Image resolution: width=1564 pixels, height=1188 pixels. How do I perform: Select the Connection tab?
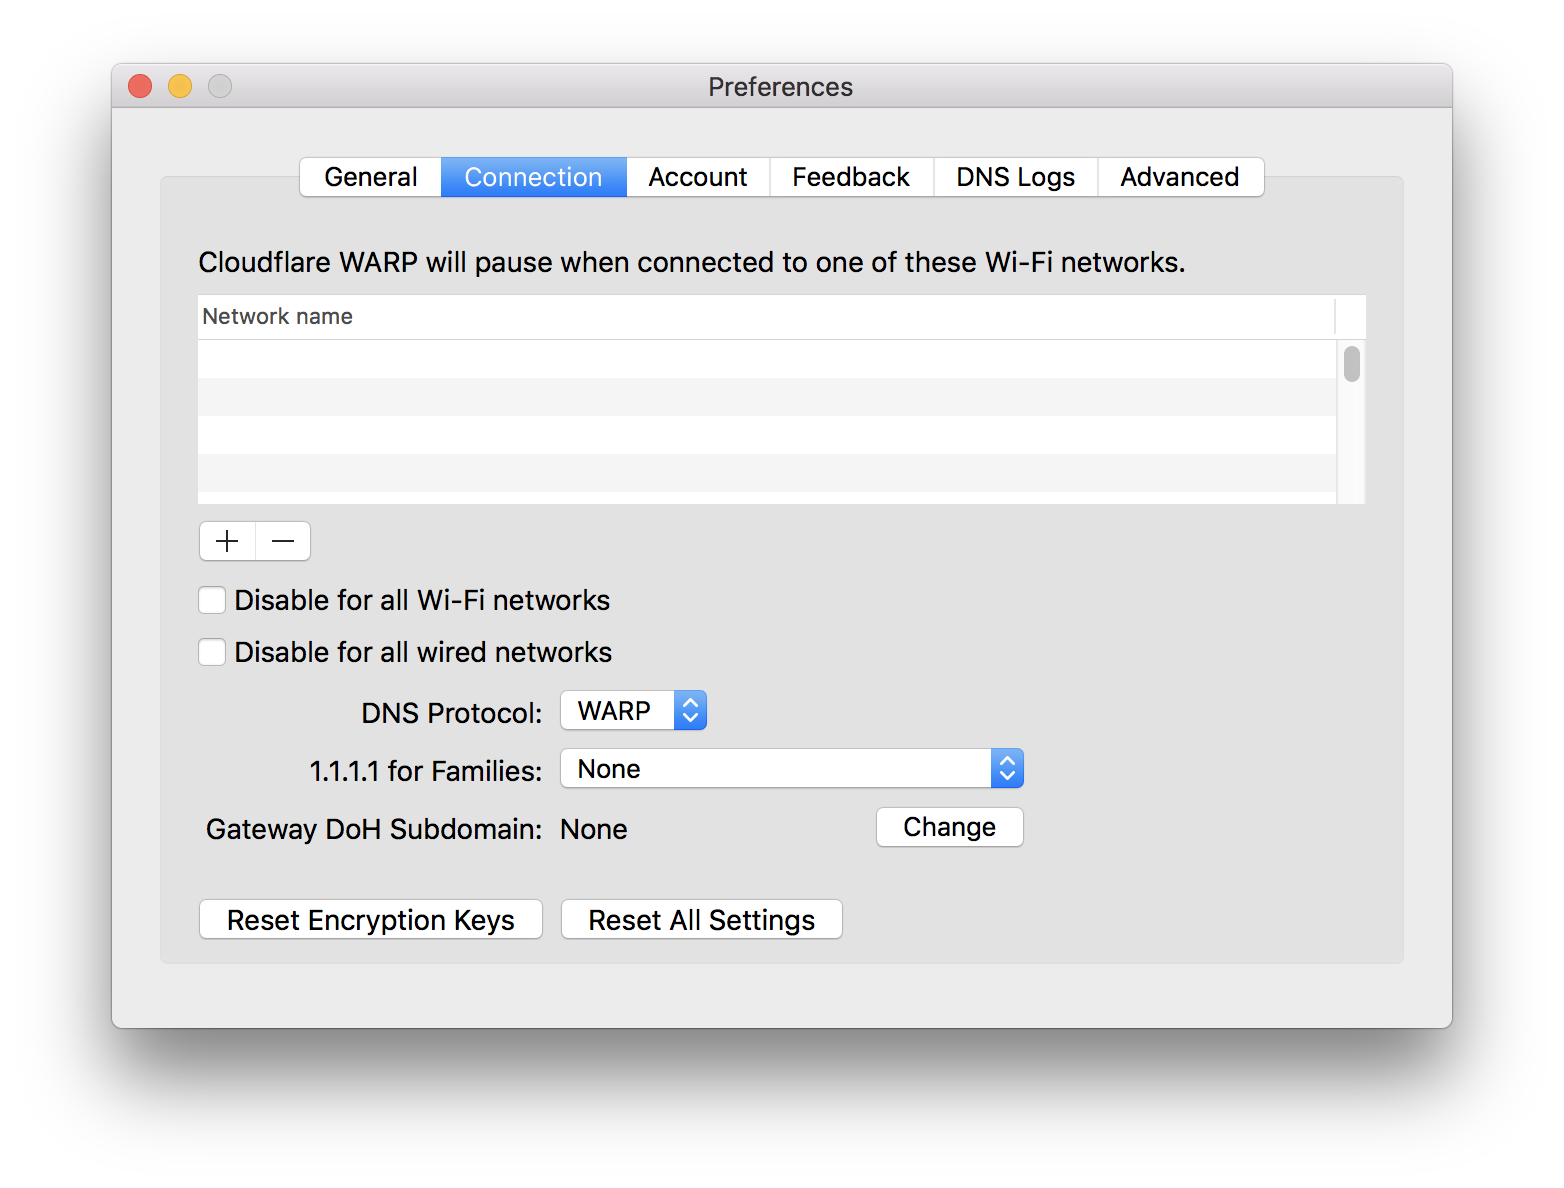coord(534,177)
